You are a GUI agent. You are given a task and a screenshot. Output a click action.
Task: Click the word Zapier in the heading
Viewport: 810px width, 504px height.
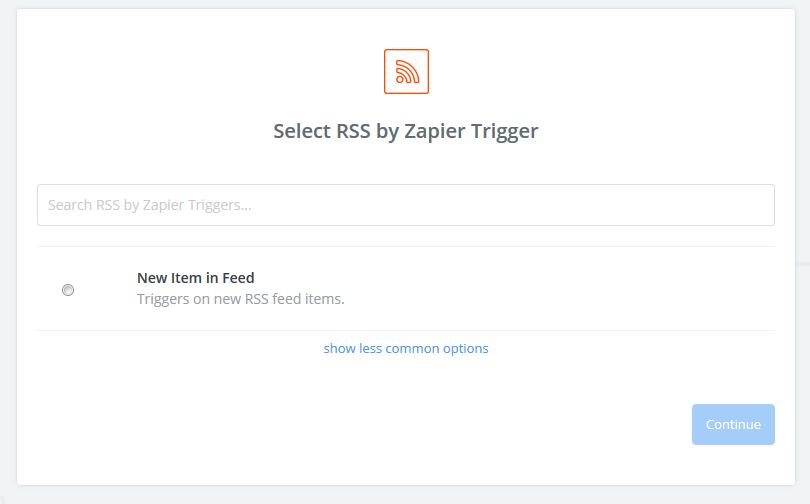(434, 132)
